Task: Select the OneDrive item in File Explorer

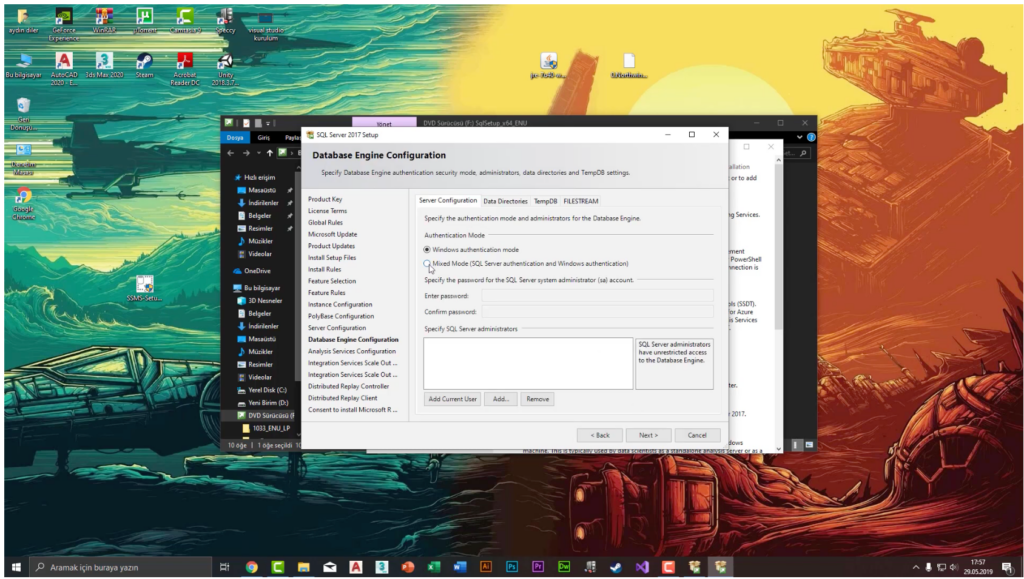Action: tap(256, 270)
